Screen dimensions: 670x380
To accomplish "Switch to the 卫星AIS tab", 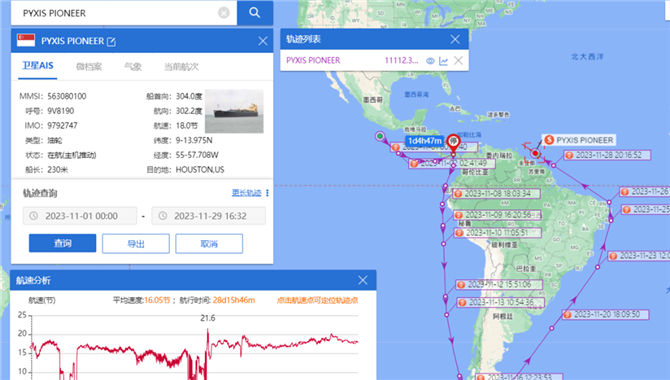I will coord(38,66).
